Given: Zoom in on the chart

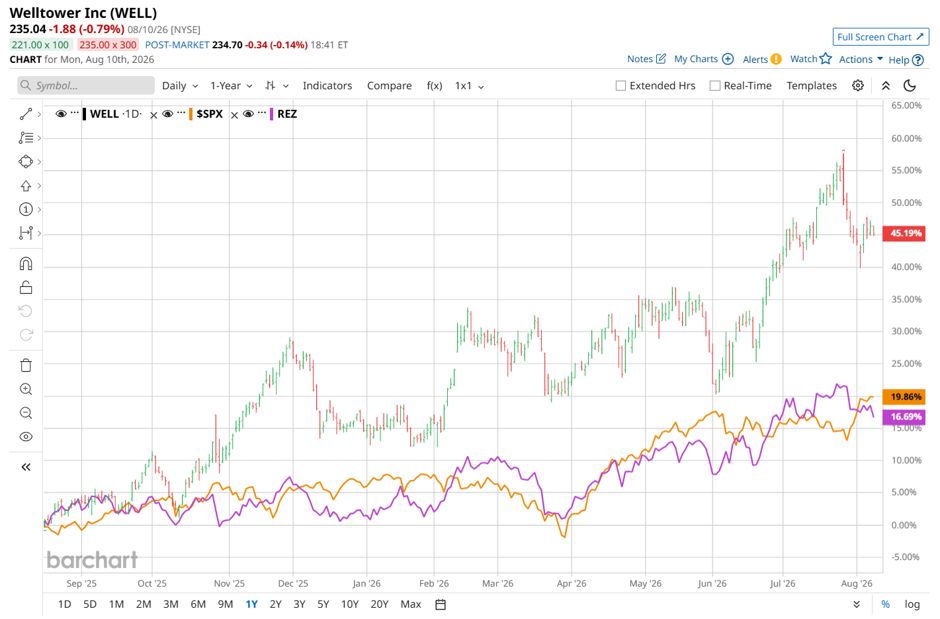Looking at the screenshot, I should tap(26, 389).
